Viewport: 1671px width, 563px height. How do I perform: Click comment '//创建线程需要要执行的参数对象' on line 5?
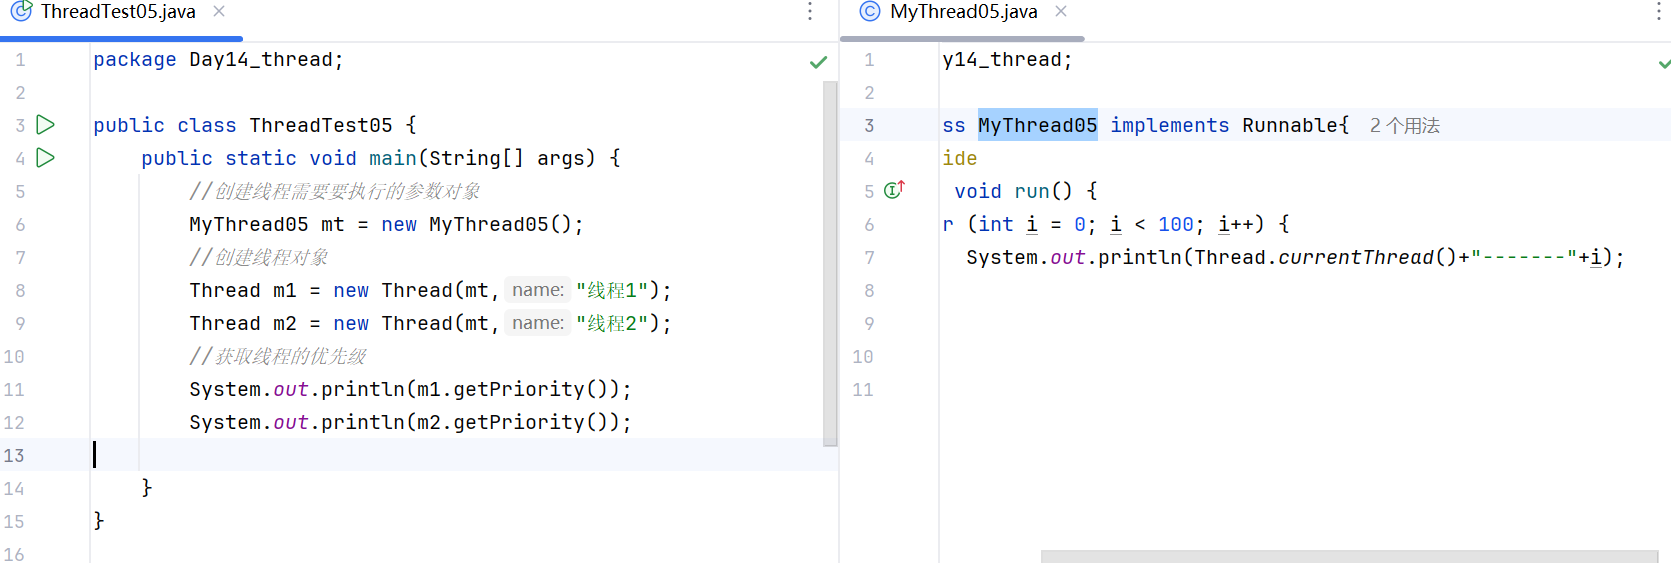pyautogui.click(x=335, y=191)
